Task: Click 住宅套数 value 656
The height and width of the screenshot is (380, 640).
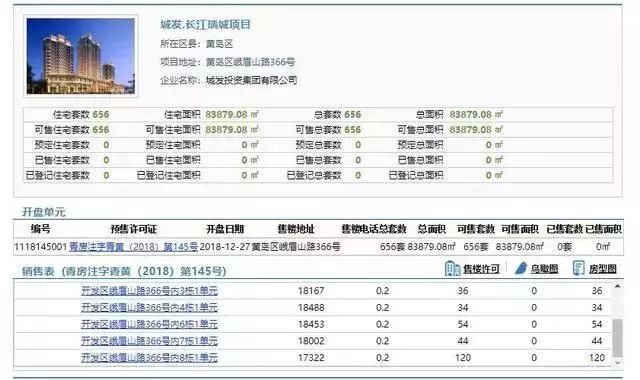Action: [101, 115]
